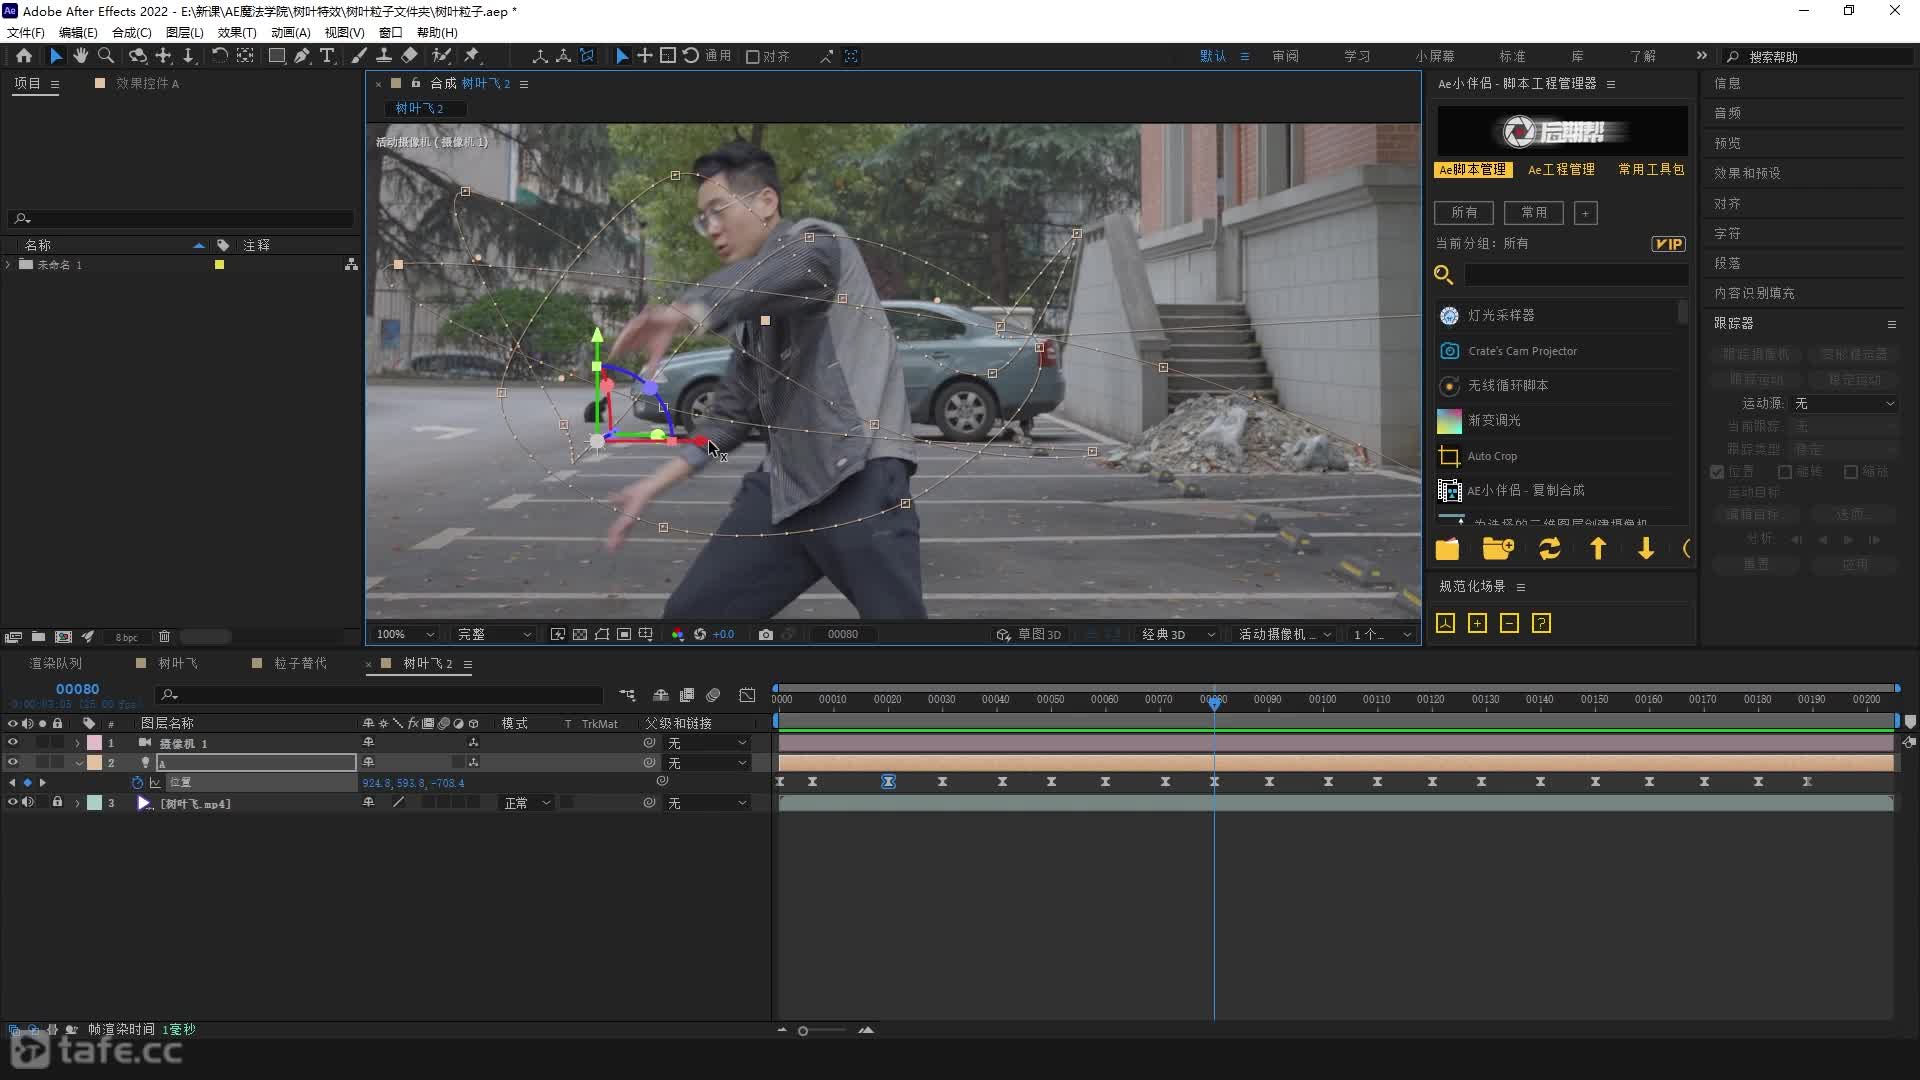Click the 搜索帮助 search field
The width and height of the screenshot is (1920, 1080).
click(x=1820, y=57)
